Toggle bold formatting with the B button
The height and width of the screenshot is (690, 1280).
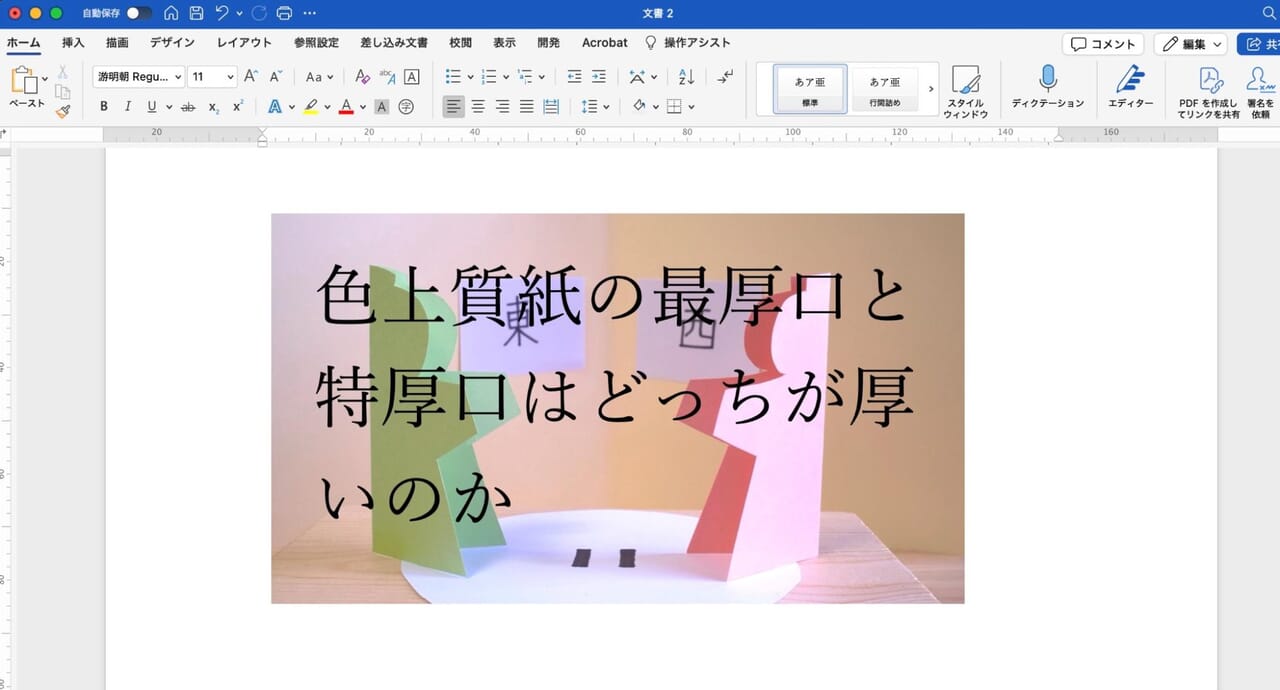pos(103,106)
